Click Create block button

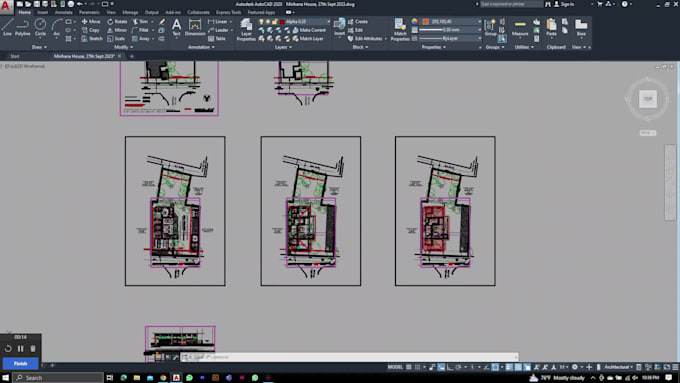click(358, 21)
